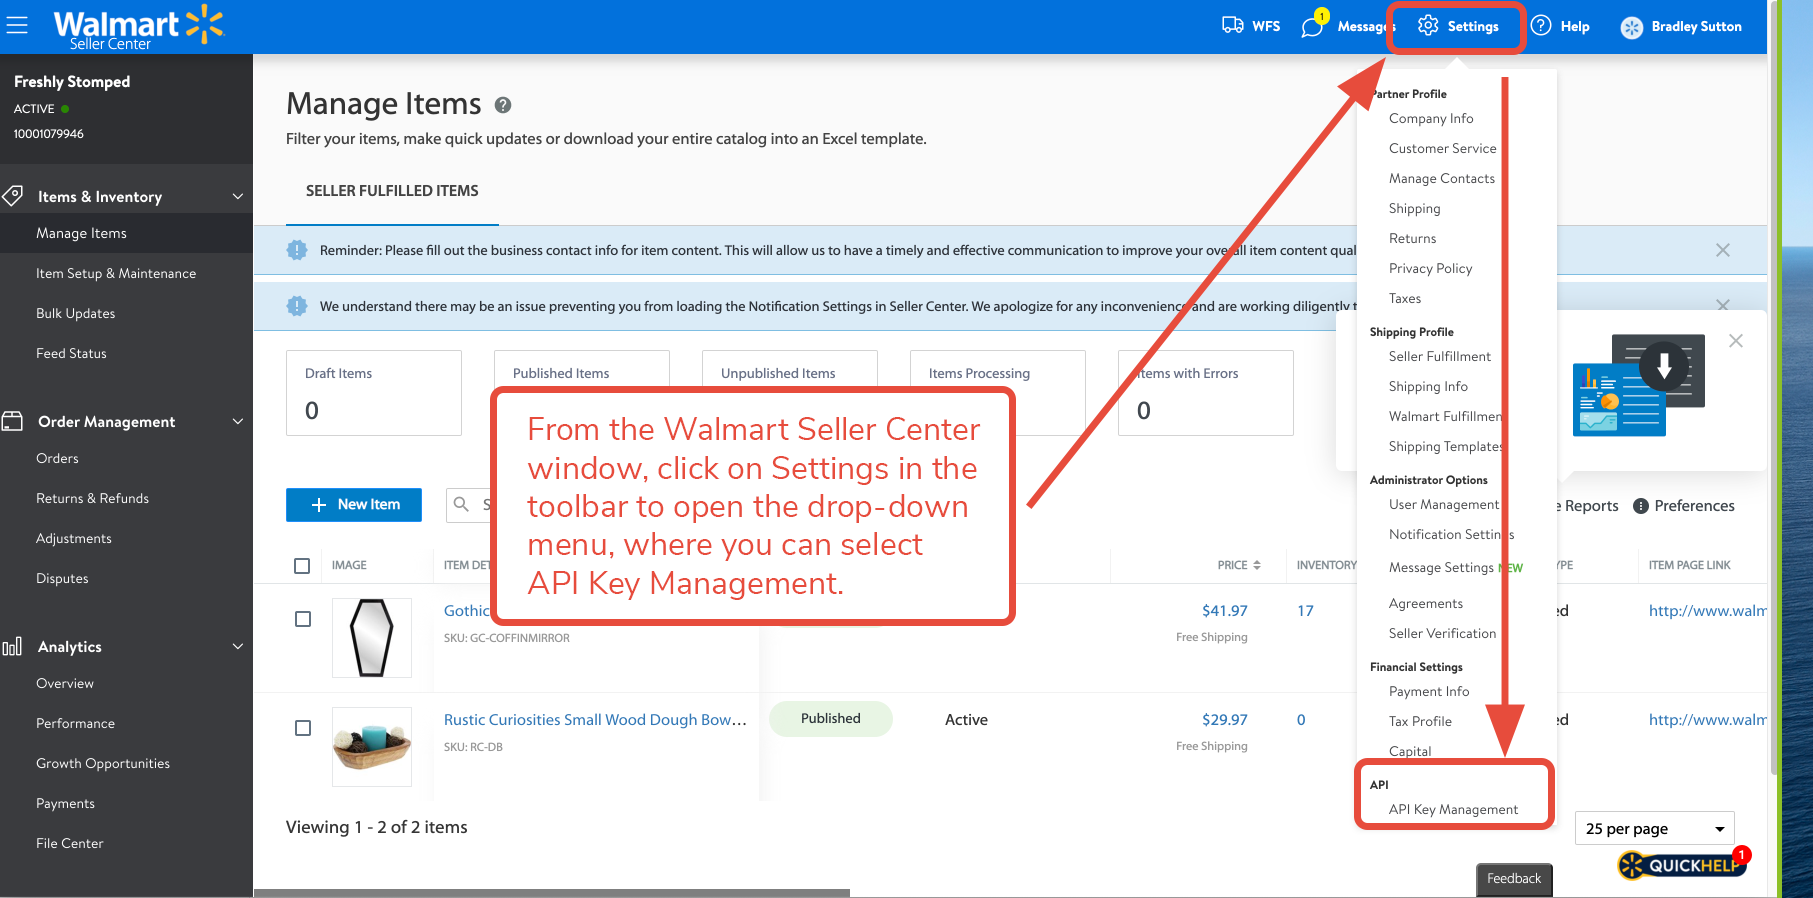Select API Key Management from menu
Screen dimensions: 1813x898
(1453, 809)
